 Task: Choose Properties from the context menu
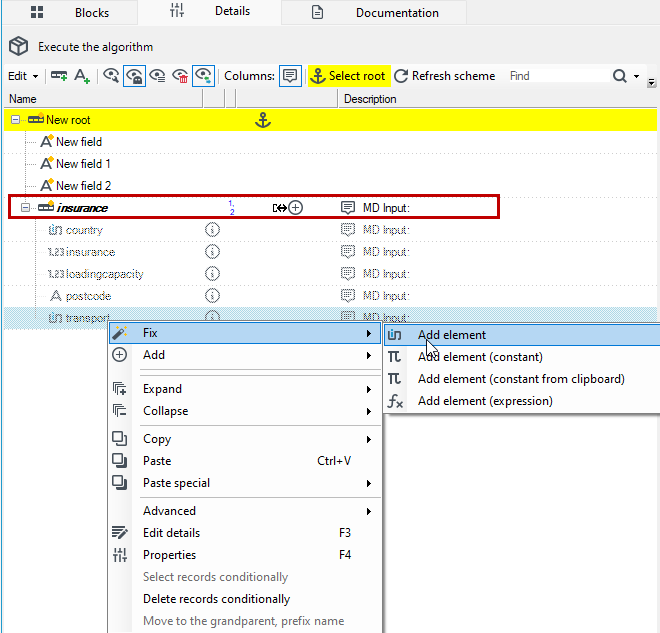245,555
